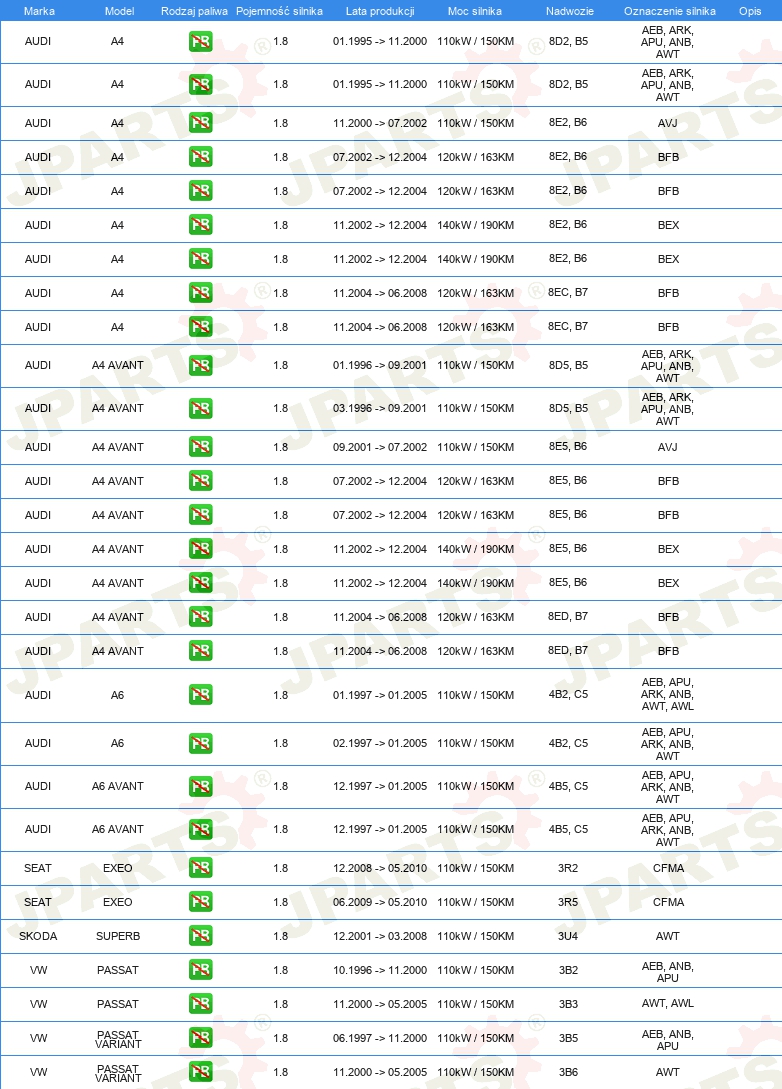Click the fuel icon in the VW Passat 3B3 row
This screenshot has width=782, height=1089.
click(201, 1004)
